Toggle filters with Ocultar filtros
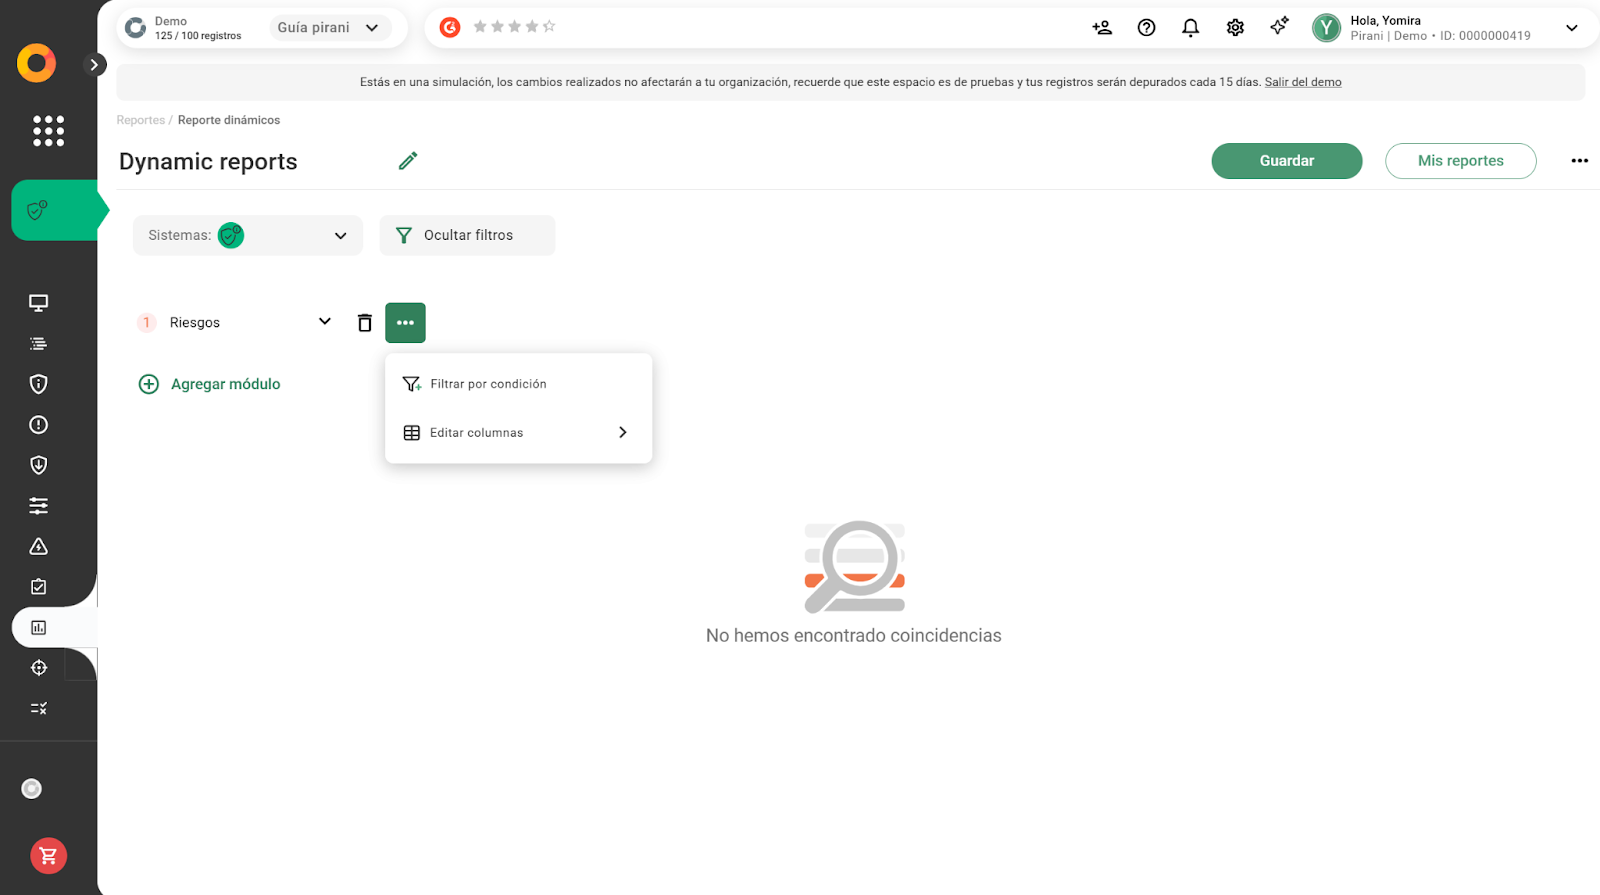Image resolution: width=1600 pixels, height=895 pixels. tap(467, 235)
